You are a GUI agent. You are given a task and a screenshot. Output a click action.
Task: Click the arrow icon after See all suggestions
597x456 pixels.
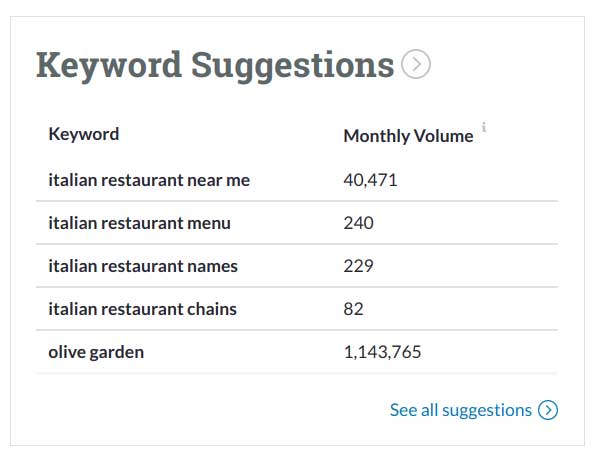coord(548,410)
